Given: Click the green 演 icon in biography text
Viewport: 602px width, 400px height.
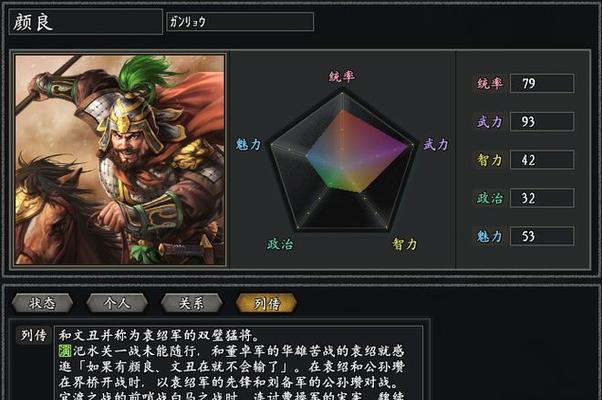Looking at the screenshot, I should [65, 351].
